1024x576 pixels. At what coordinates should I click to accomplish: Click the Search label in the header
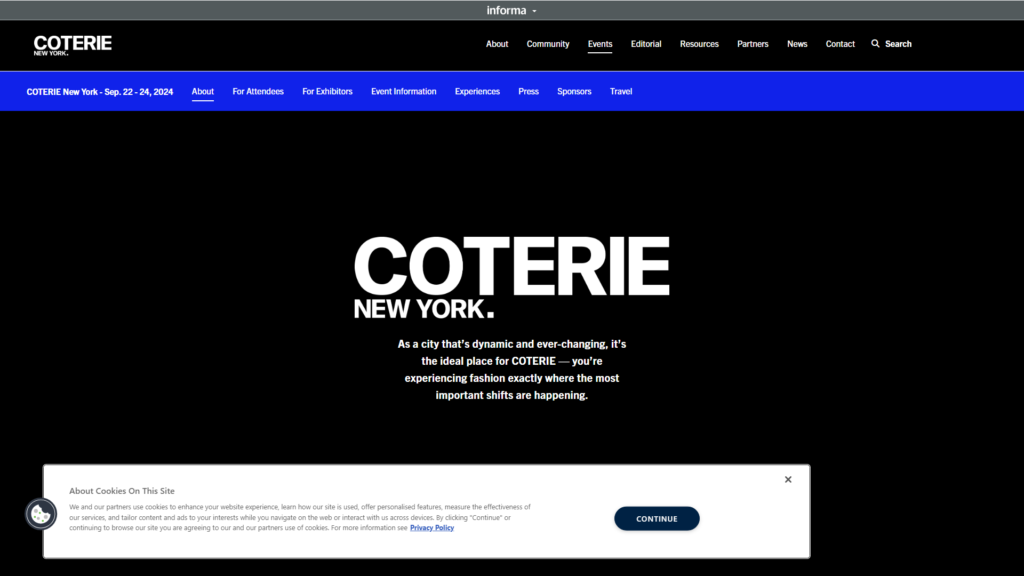(898, 44)
